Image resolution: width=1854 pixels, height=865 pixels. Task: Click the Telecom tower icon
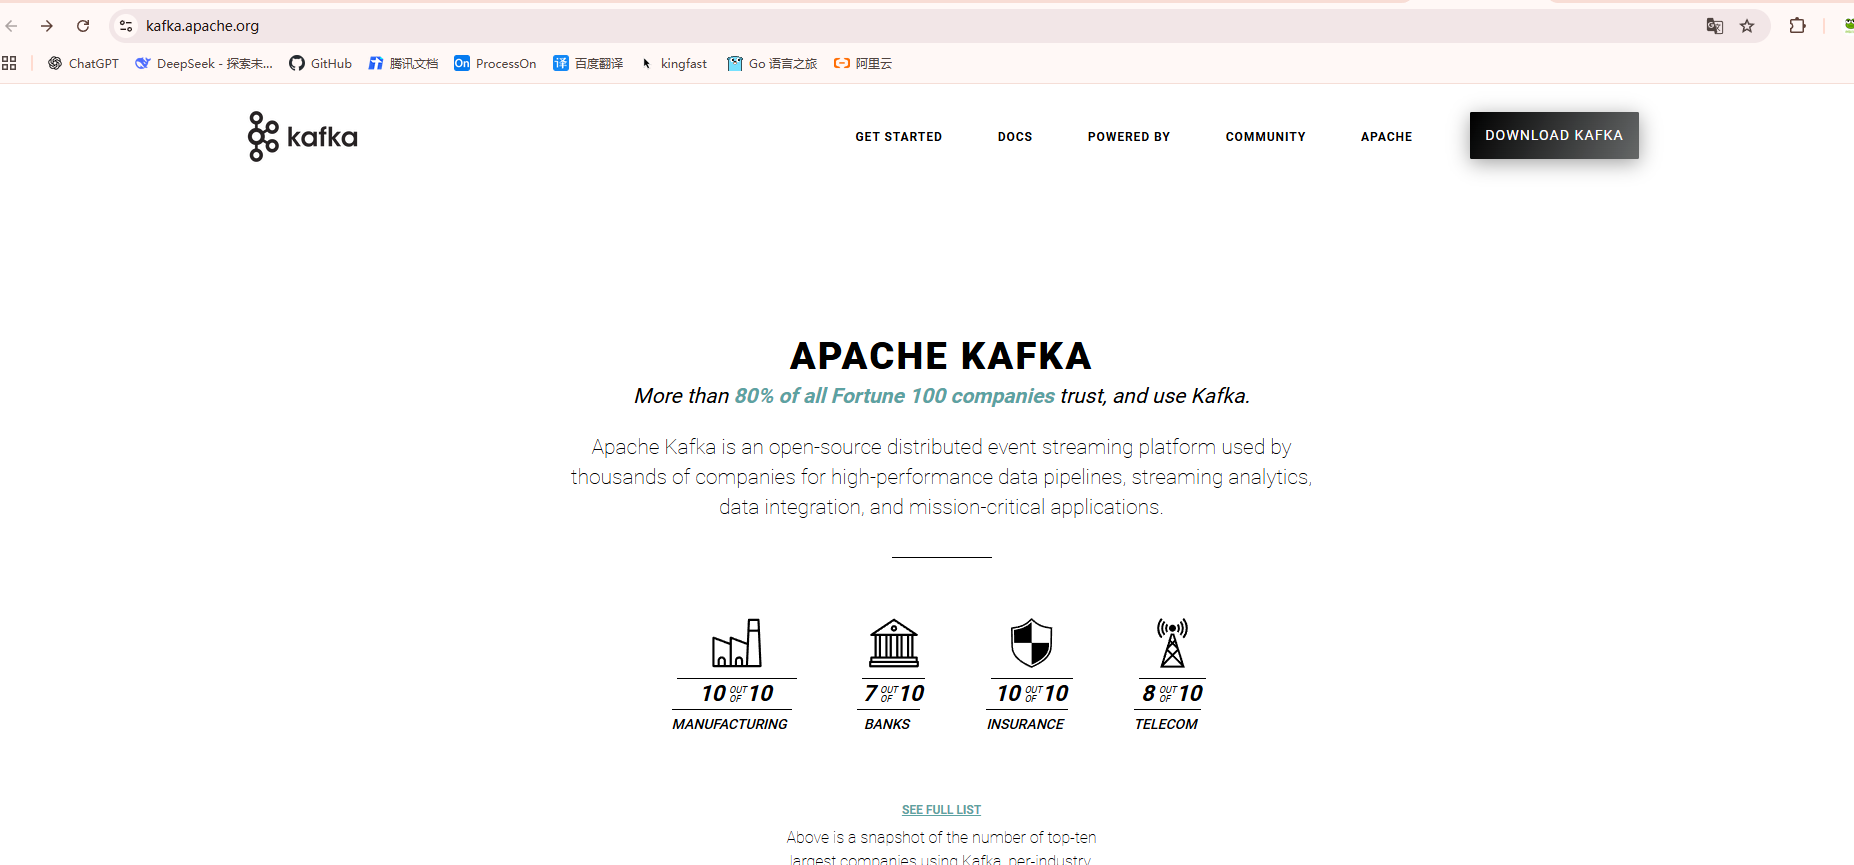(x=1172, y=643)
